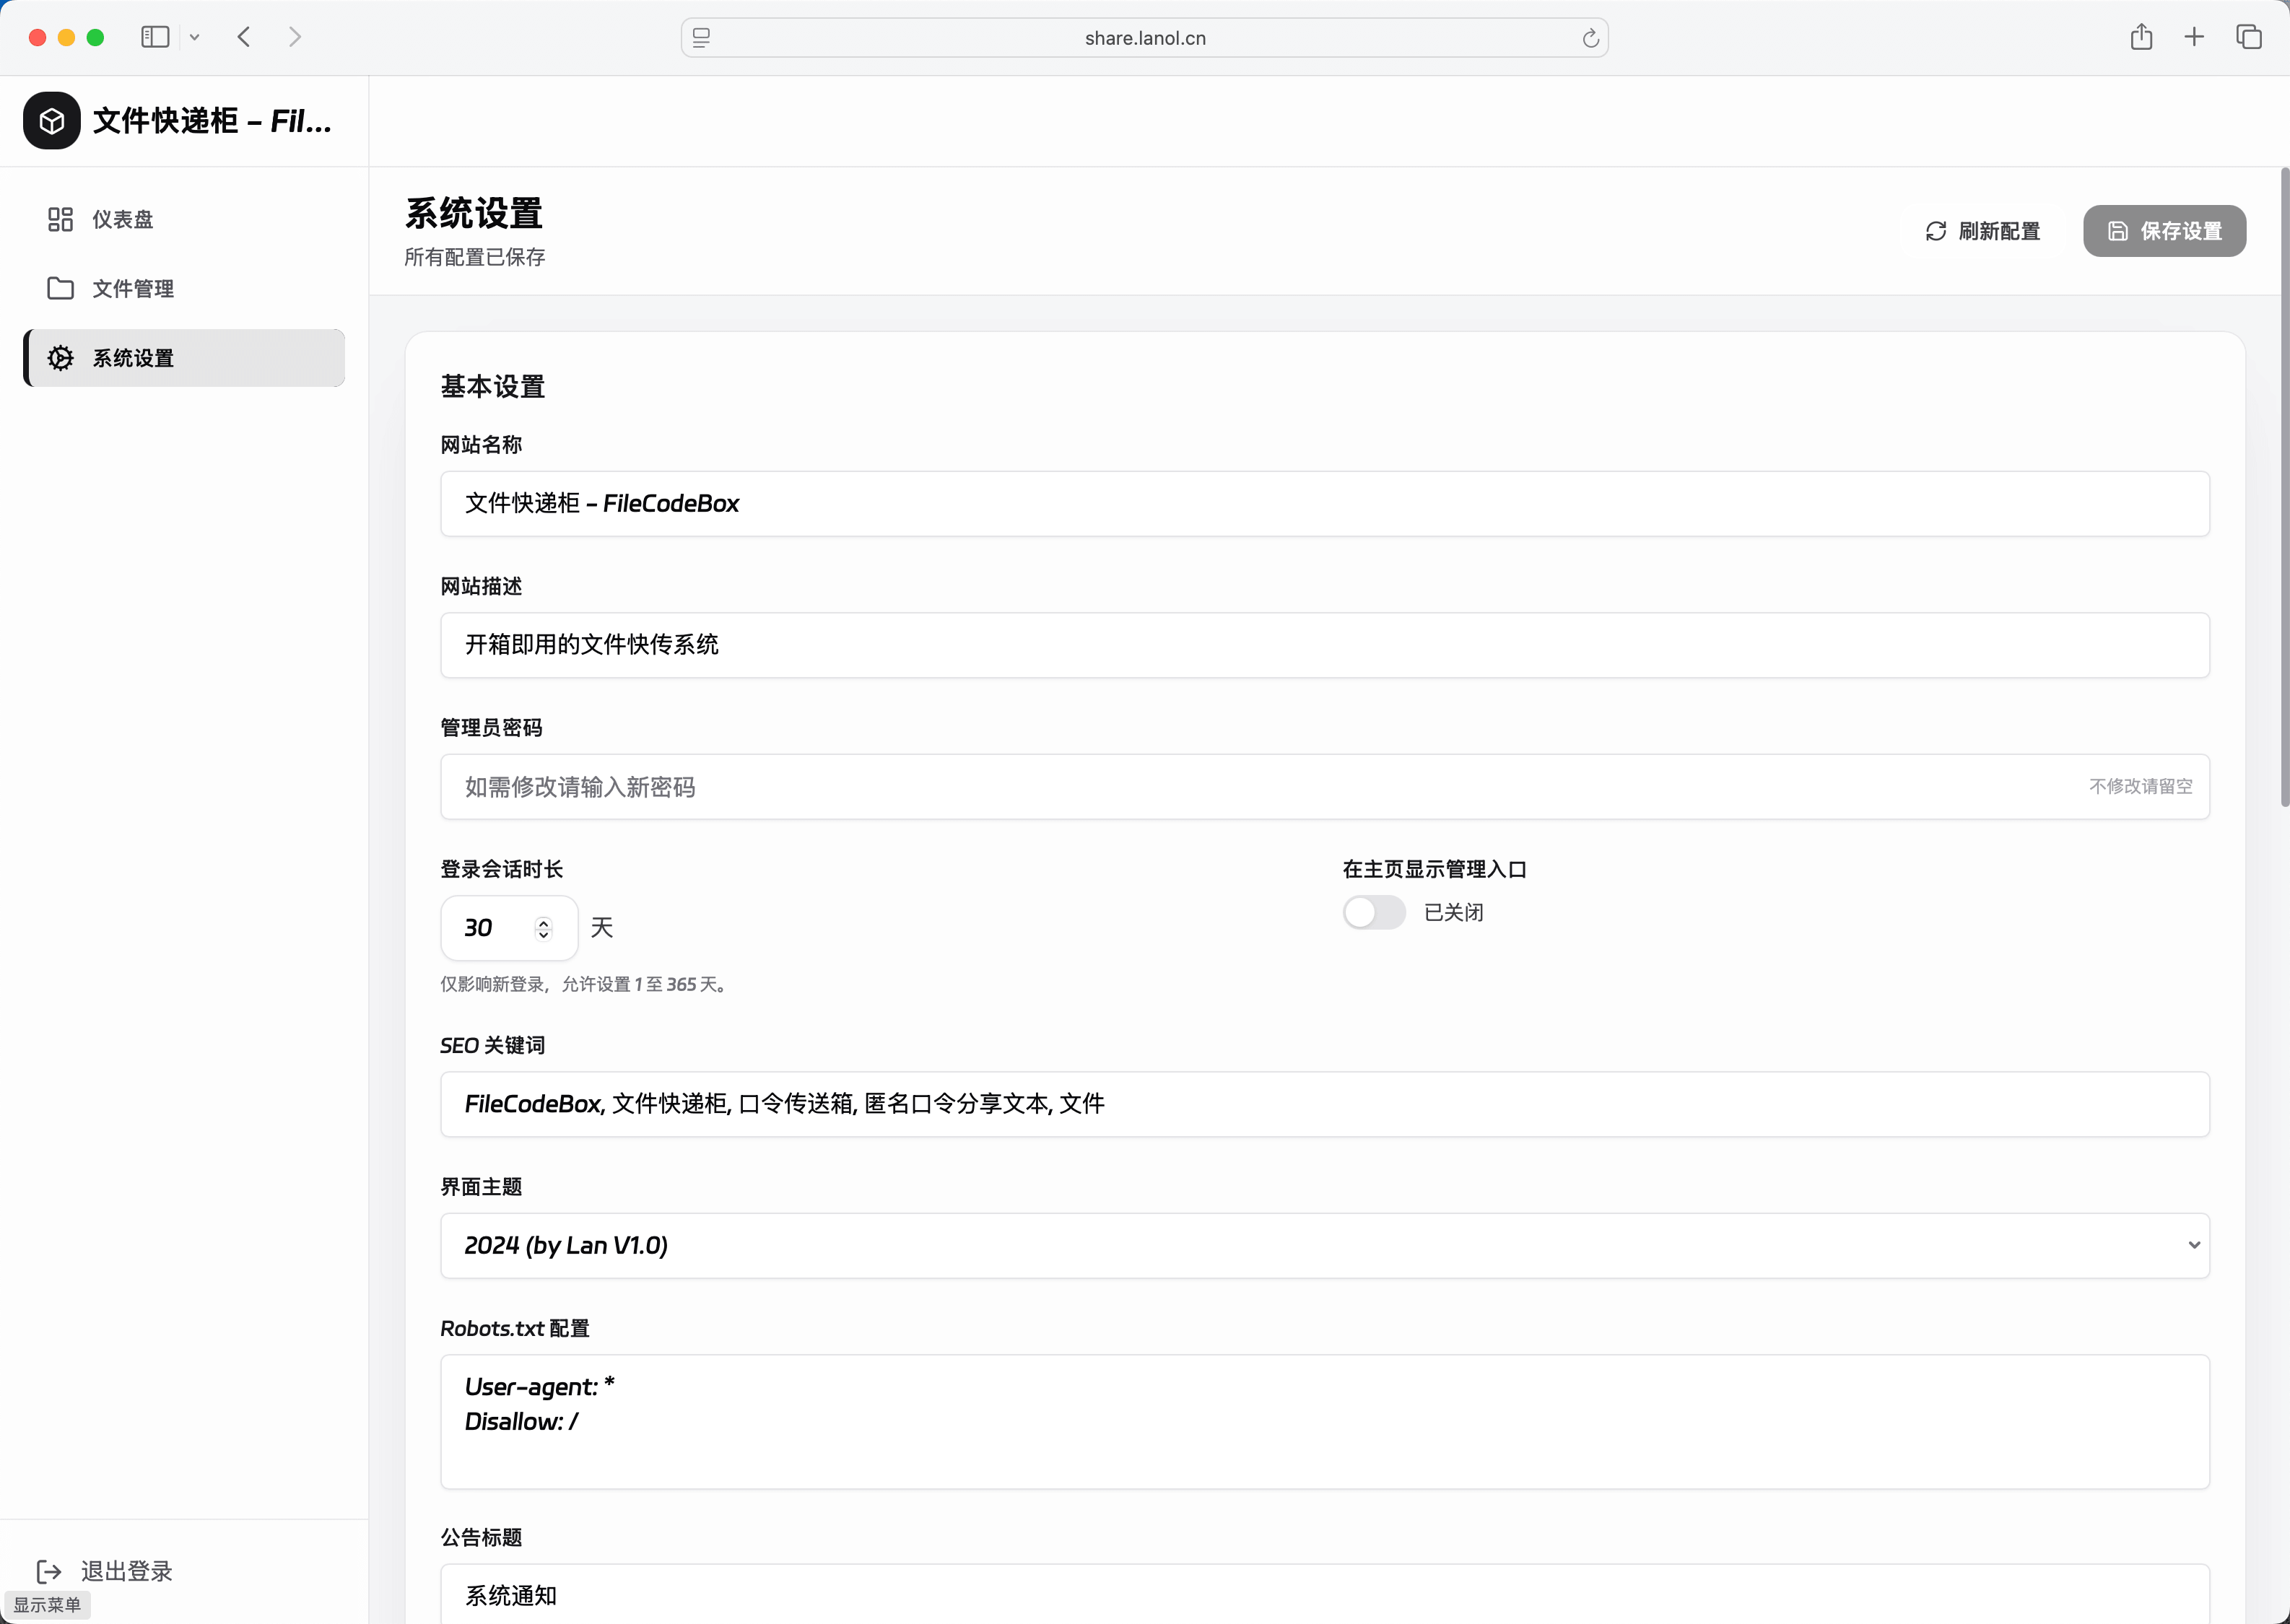Click the Safari share icon

[x=2141, y=37]
